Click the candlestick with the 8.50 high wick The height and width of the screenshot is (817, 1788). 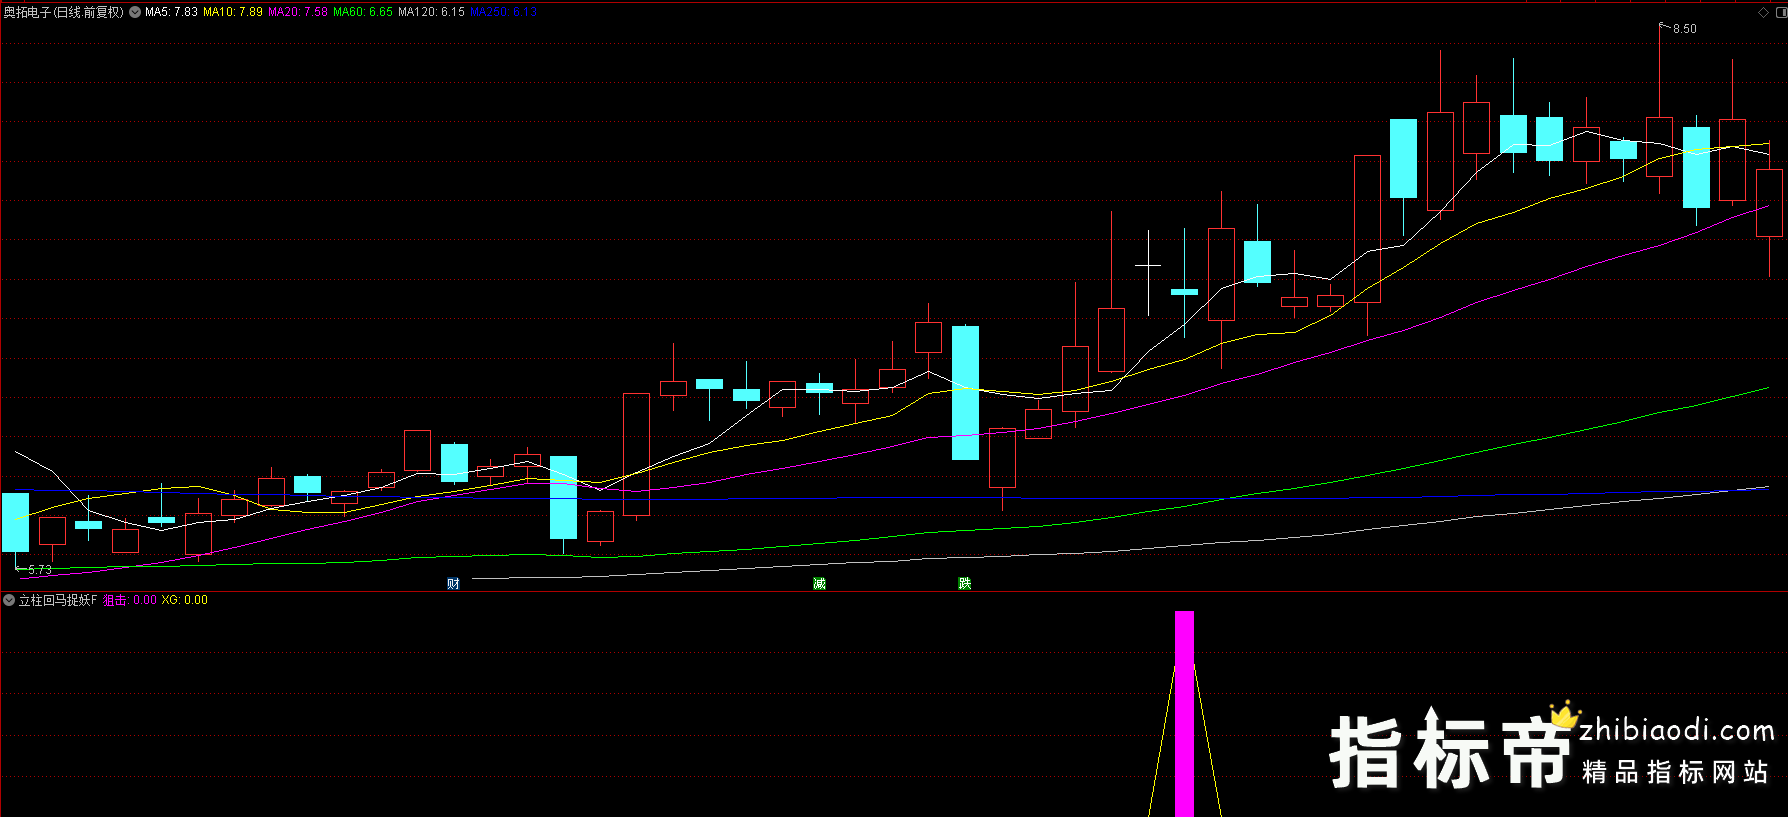click(1659, 147)
